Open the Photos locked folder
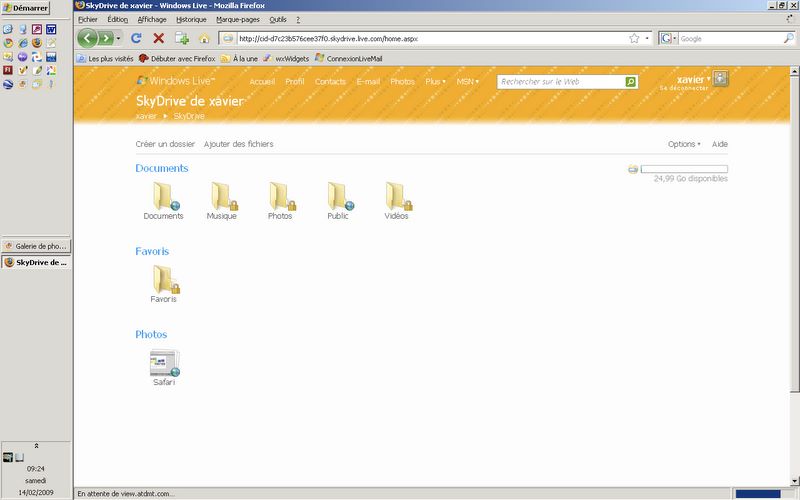This screenshot has width=800, height=500. [280, 201]
